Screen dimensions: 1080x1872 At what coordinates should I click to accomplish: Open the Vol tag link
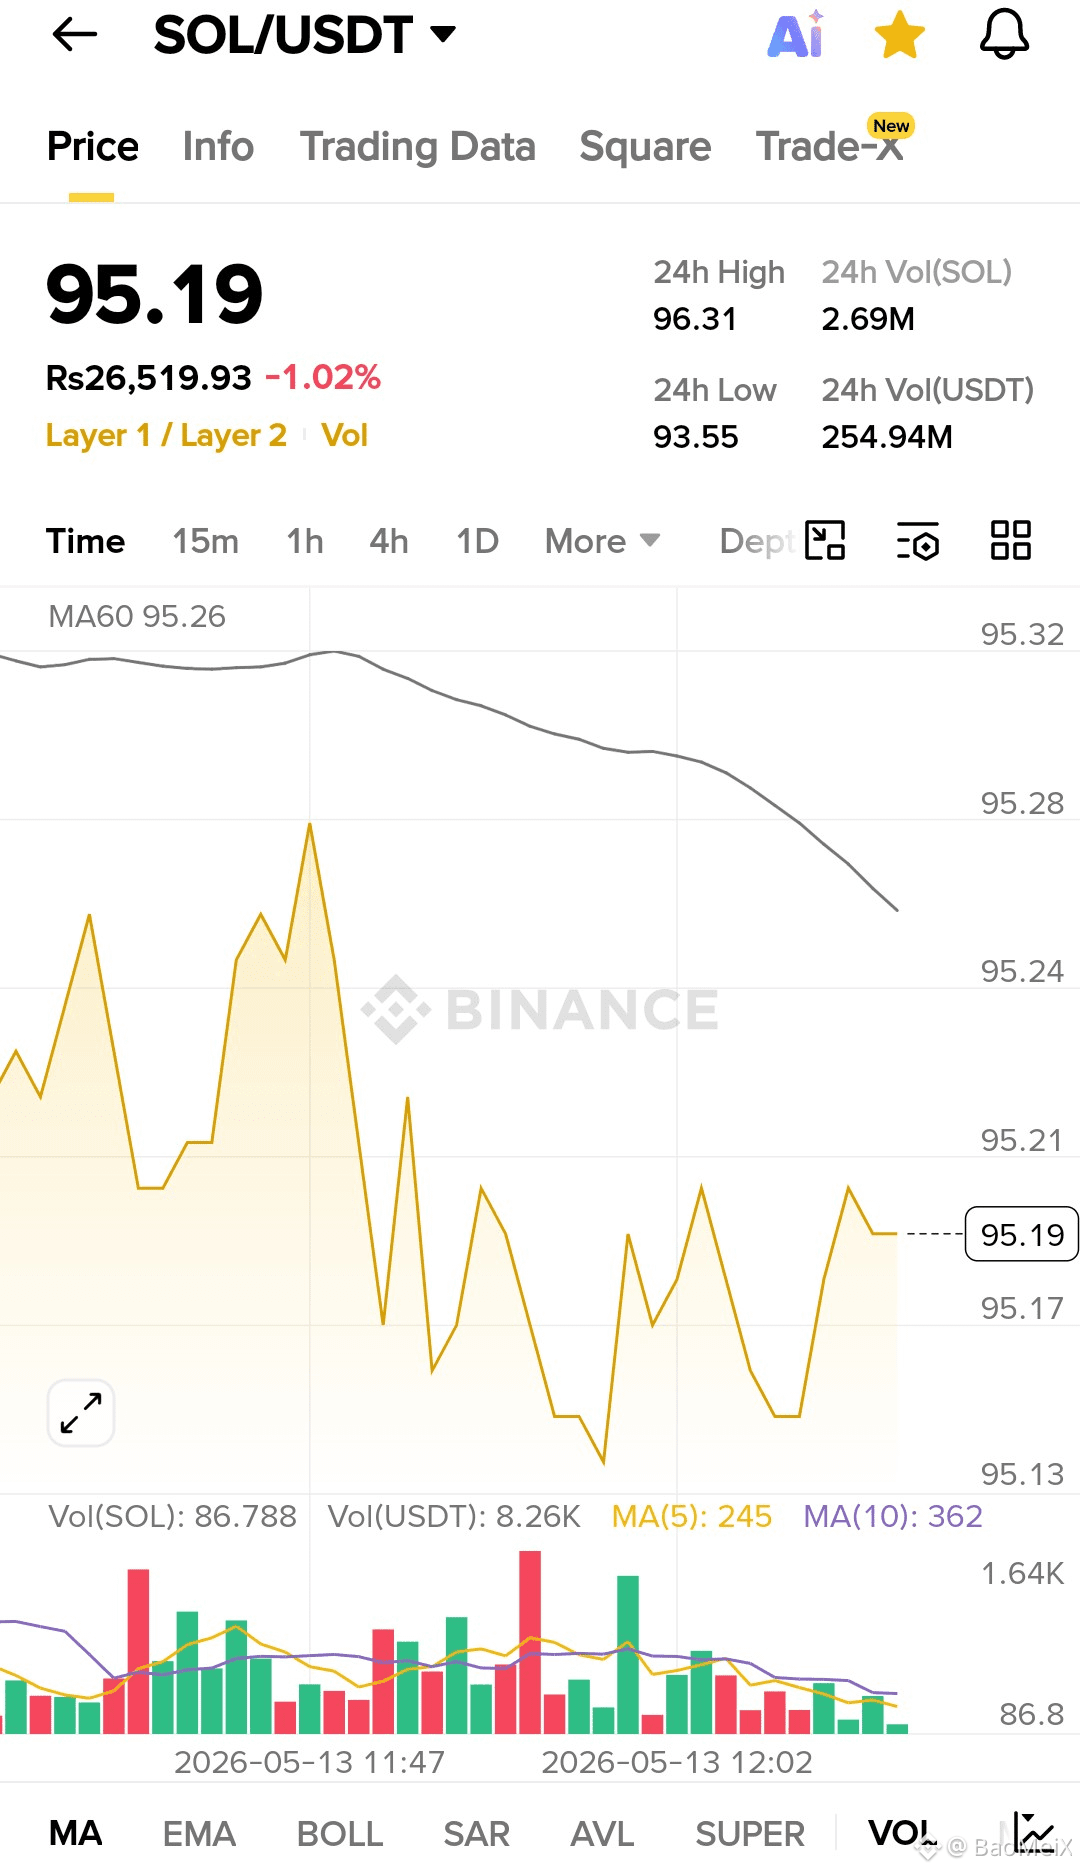click(344, 435)
